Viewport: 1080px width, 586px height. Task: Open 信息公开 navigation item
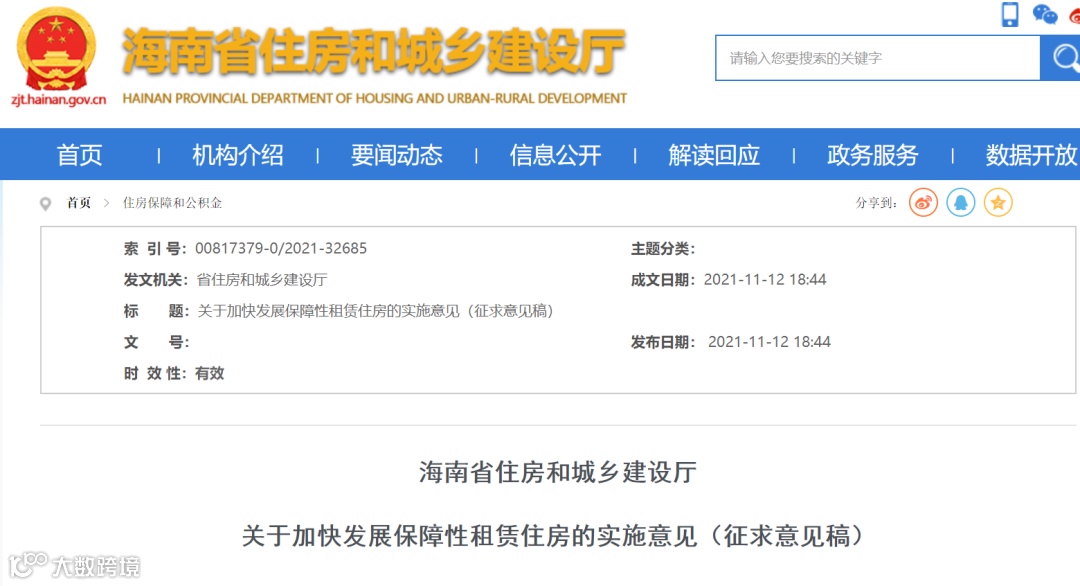(555, 155)
